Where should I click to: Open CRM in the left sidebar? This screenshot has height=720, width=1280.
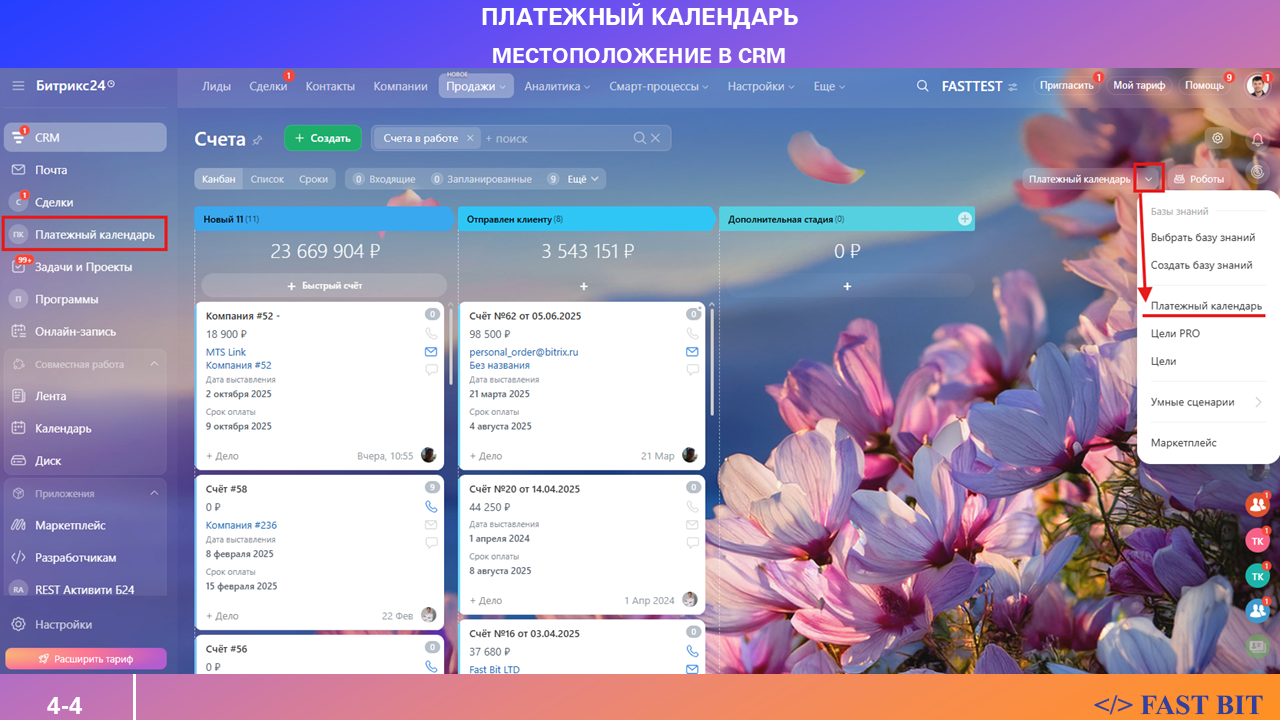[85, 138]
